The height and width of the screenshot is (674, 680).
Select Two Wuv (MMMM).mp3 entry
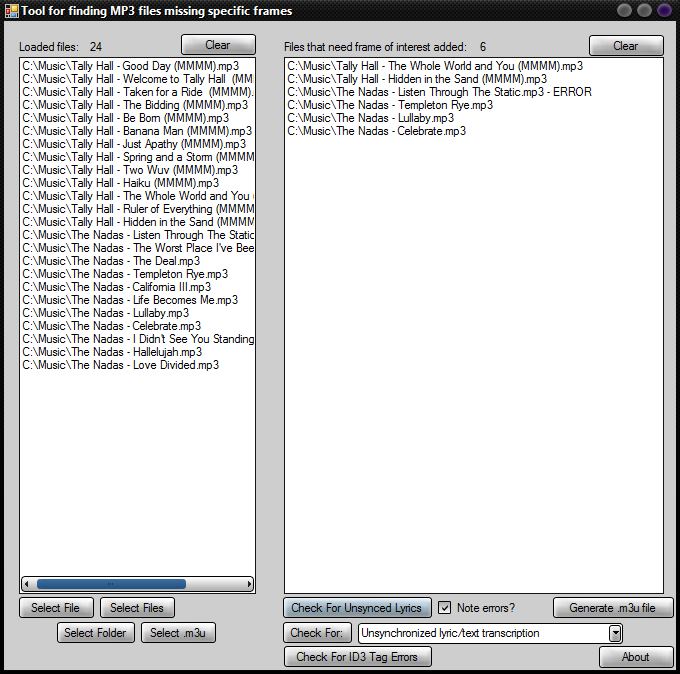tap(130, 170)
